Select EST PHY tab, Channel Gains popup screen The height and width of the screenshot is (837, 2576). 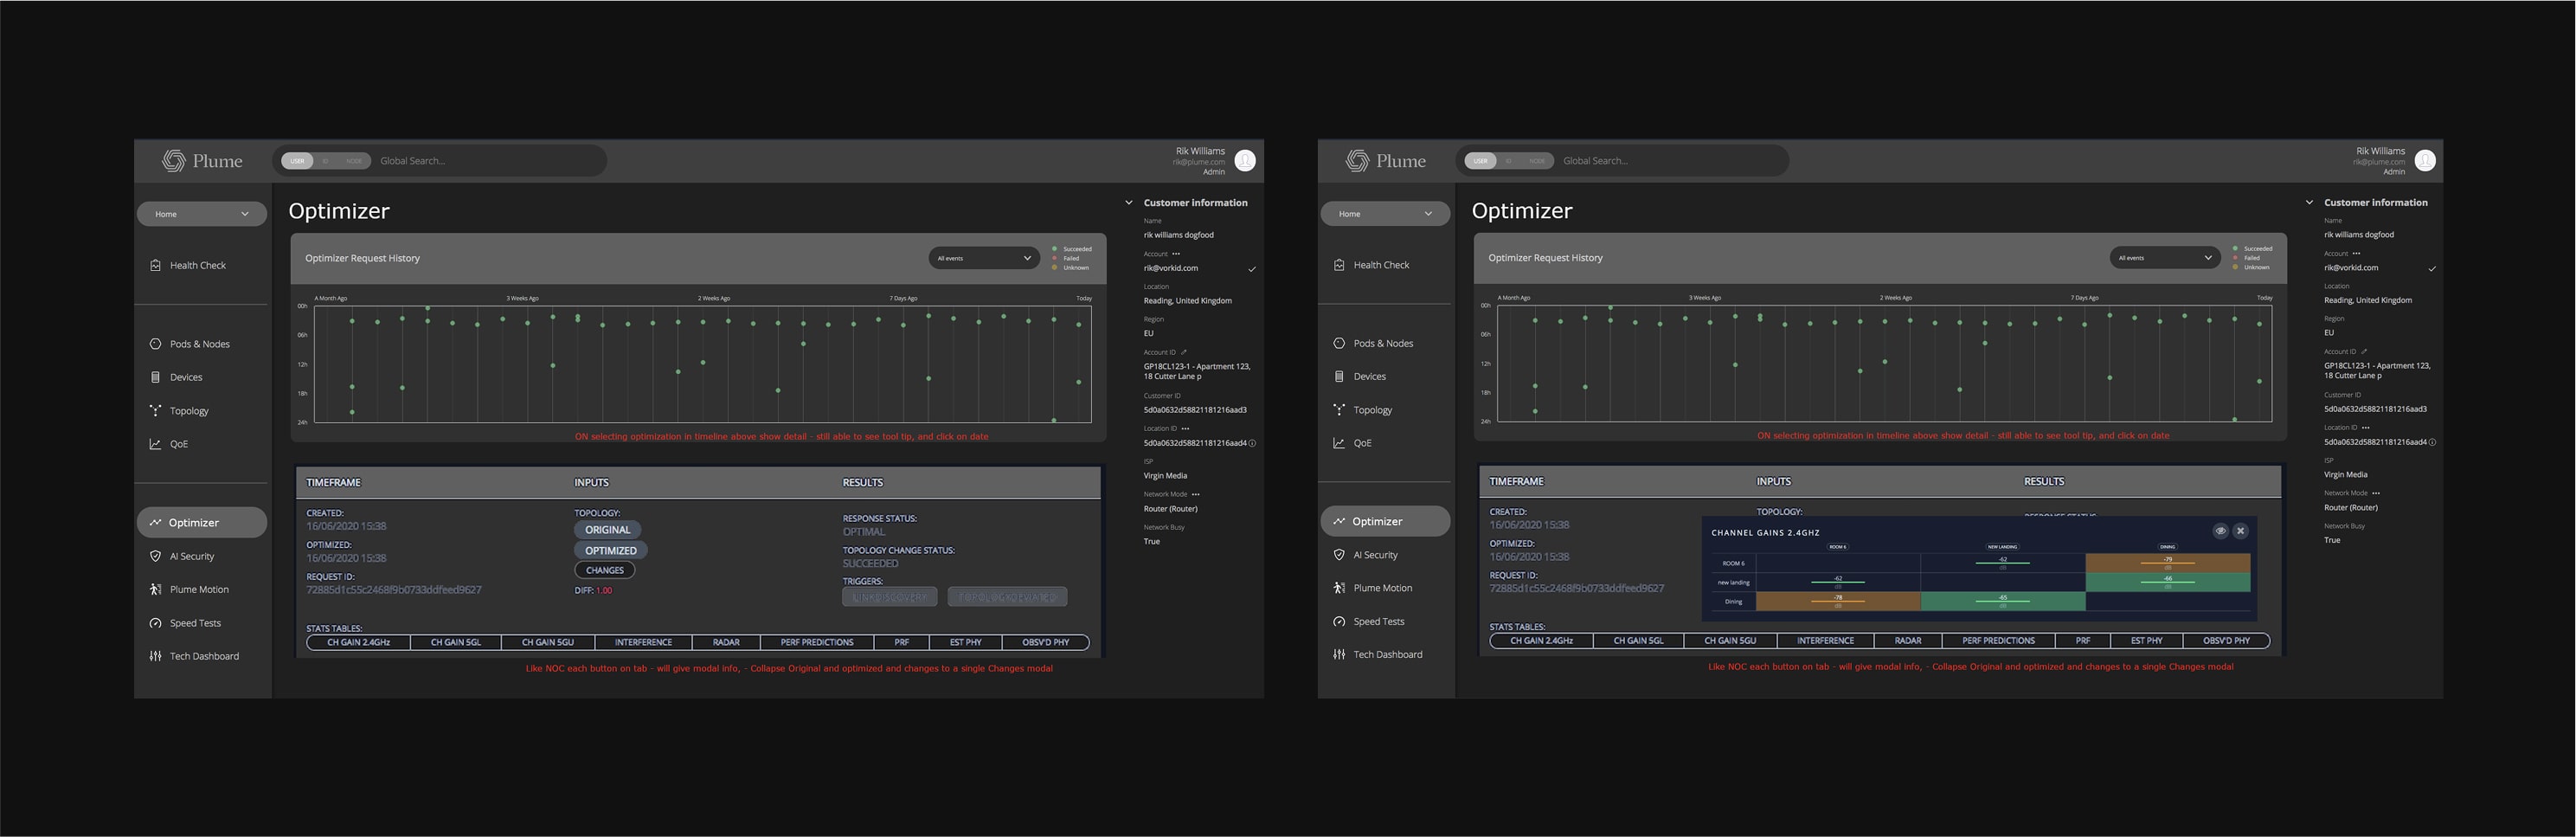2147,641
